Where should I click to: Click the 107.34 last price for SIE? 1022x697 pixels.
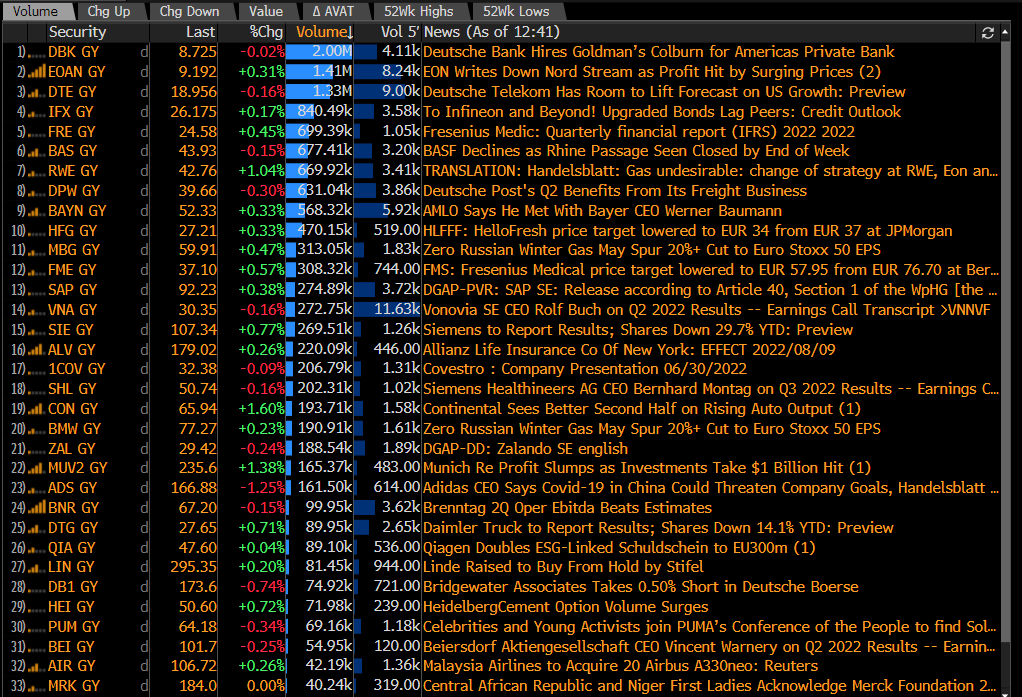(x=194, y=329)
